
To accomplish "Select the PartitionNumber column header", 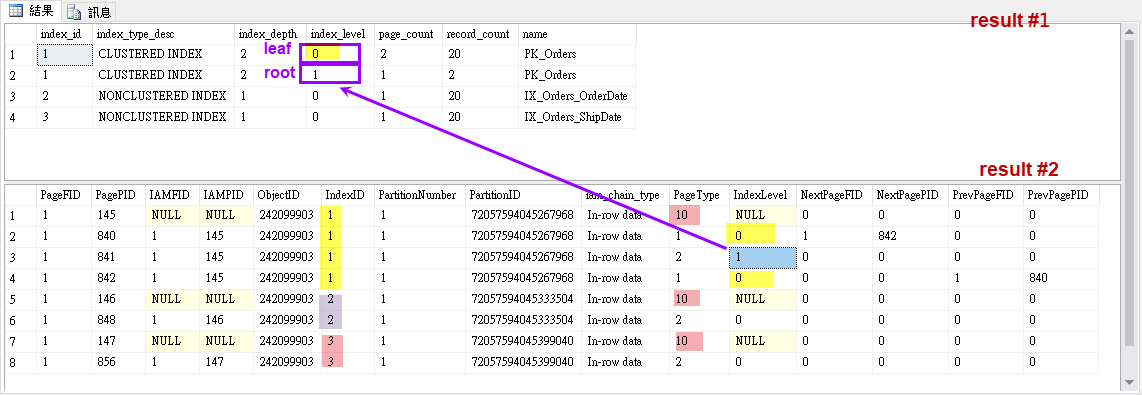I will point(420,195).
